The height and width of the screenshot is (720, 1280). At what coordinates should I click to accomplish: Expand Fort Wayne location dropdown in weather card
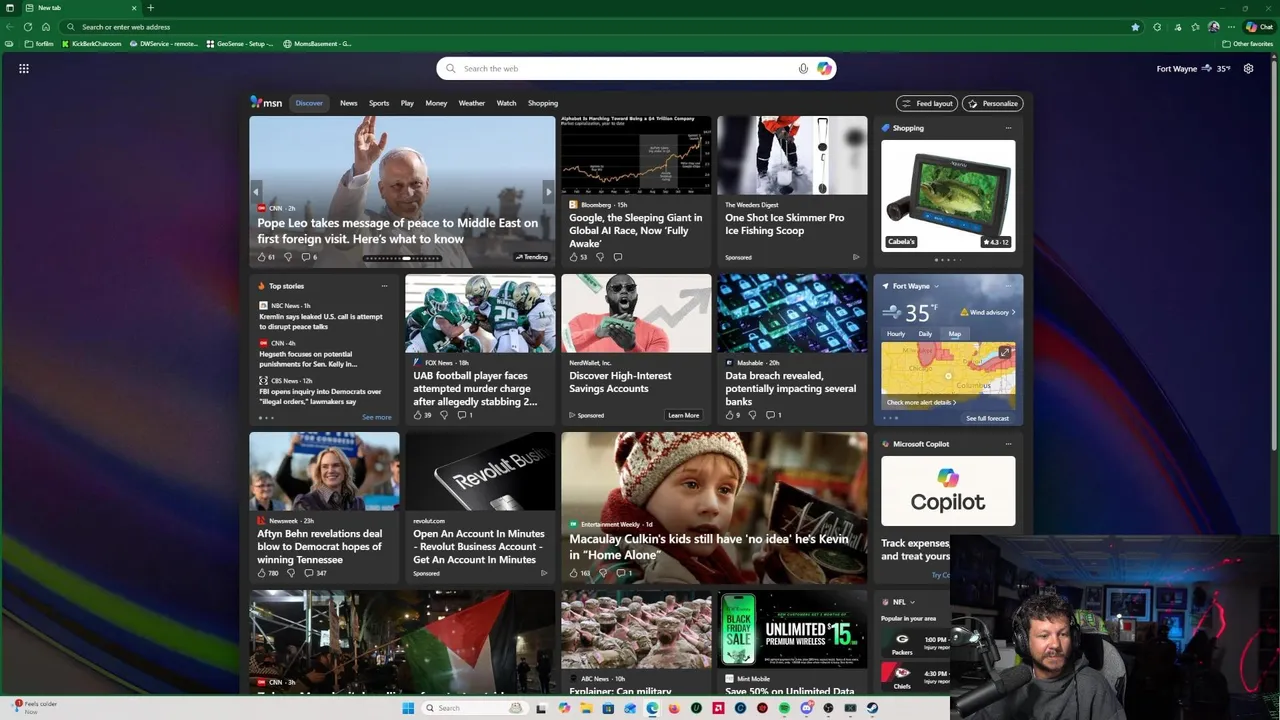coord(936,286)
